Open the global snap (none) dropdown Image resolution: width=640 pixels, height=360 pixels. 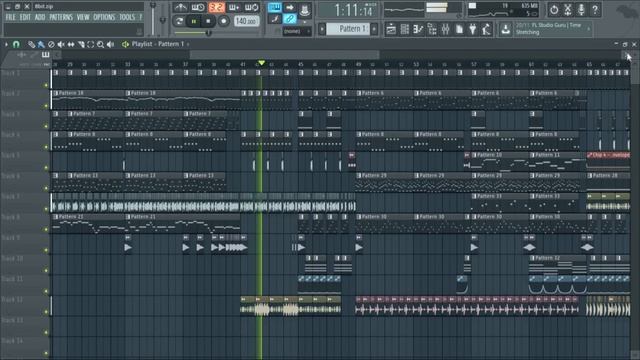tap(297, 31)
